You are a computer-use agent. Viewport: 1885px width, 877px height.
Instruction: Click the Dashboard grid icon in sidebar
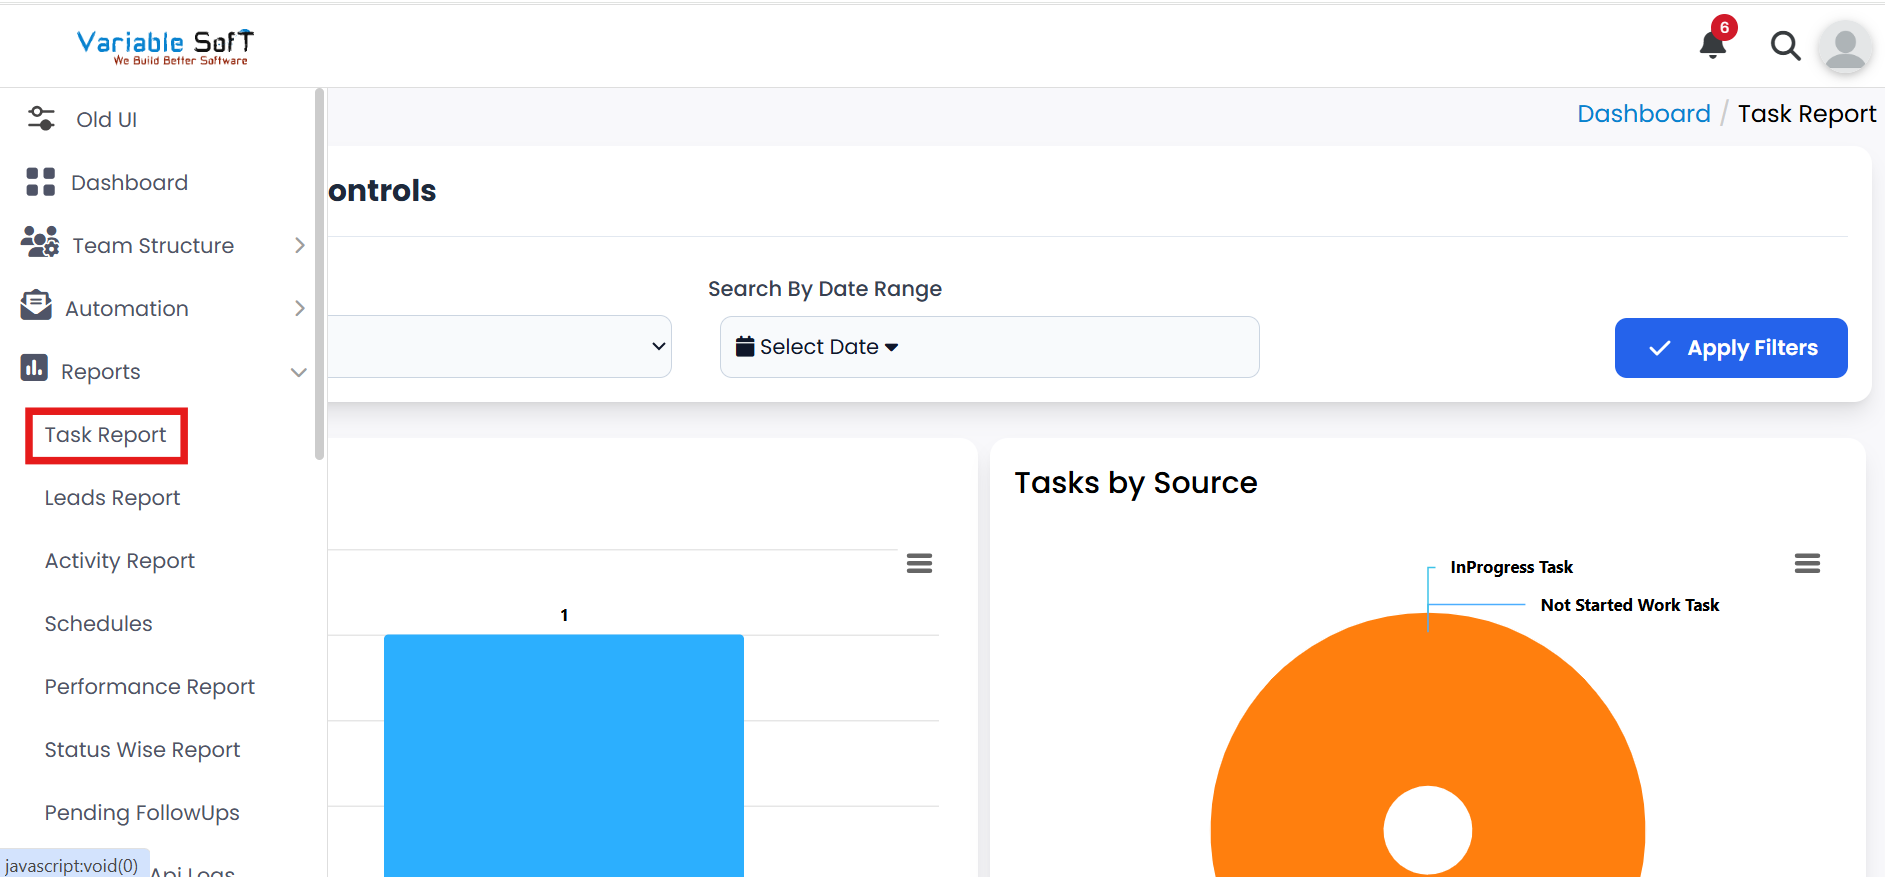[41, 182]
